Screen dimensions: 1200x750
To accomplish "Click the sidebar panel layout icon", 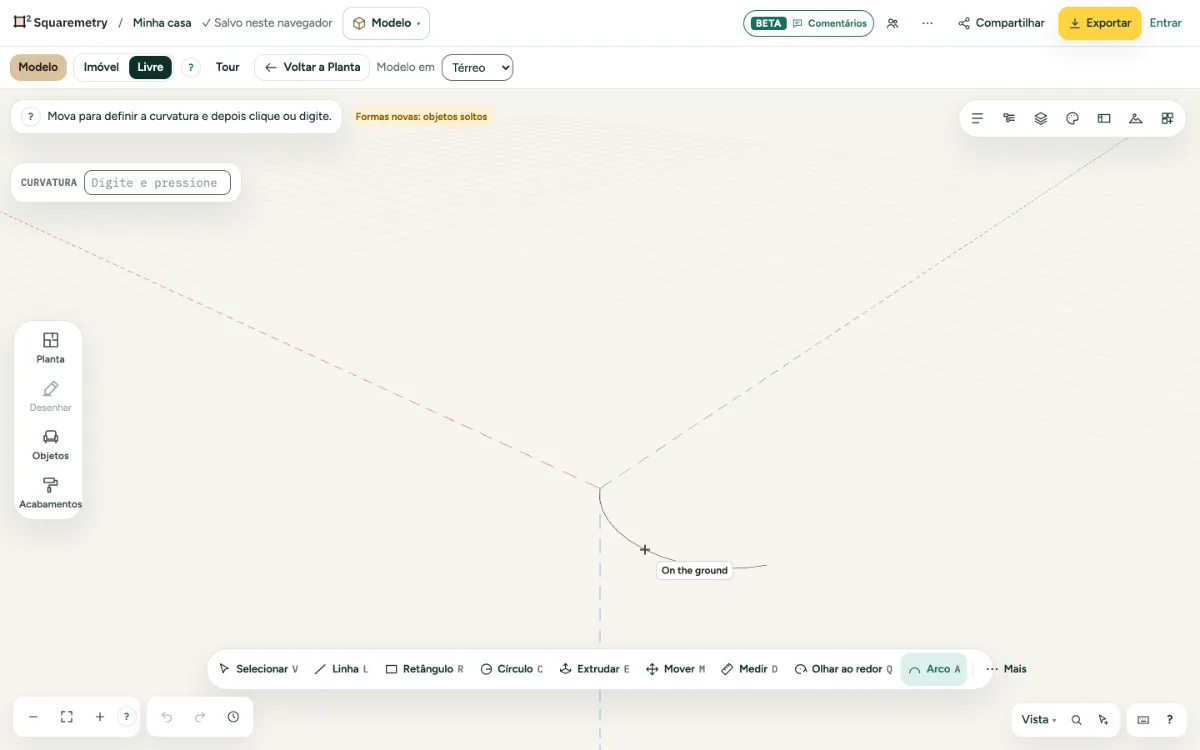I will click(1104, 118).
